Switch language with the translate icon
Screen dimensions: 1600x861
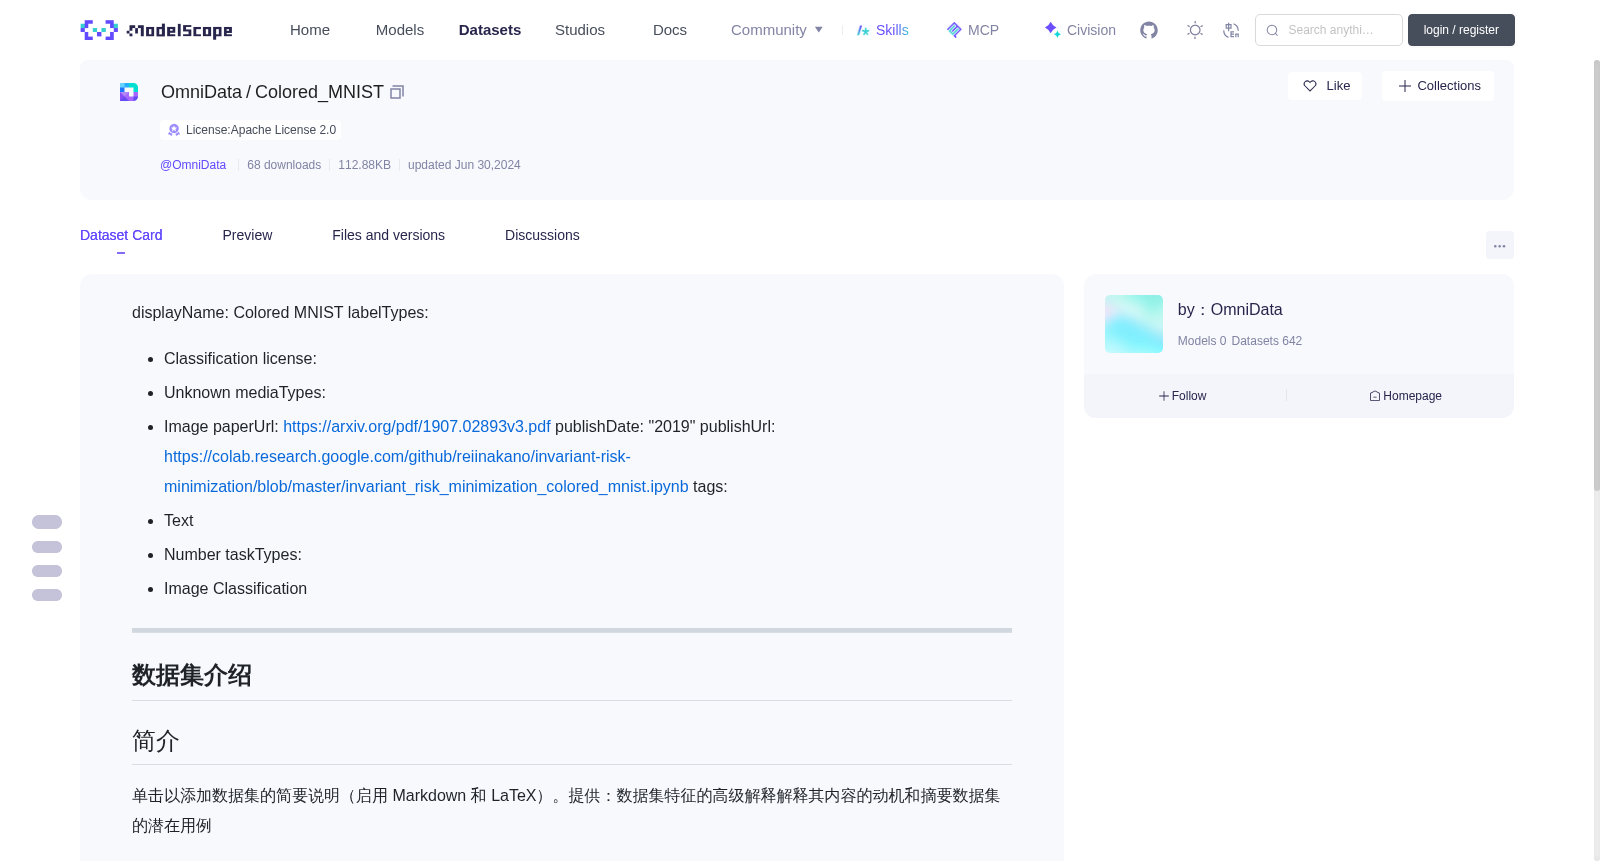click(1231, 30)
